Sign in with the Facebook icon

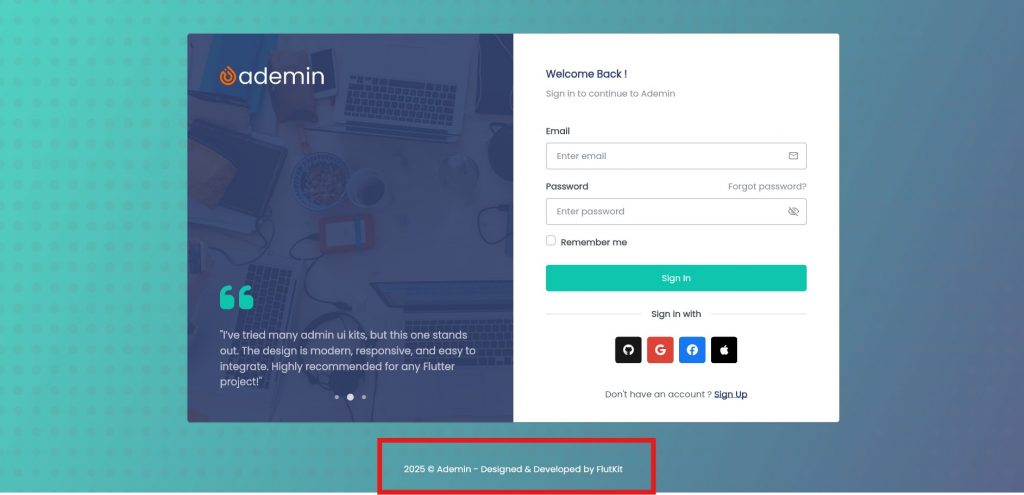(x=692, y=350)
